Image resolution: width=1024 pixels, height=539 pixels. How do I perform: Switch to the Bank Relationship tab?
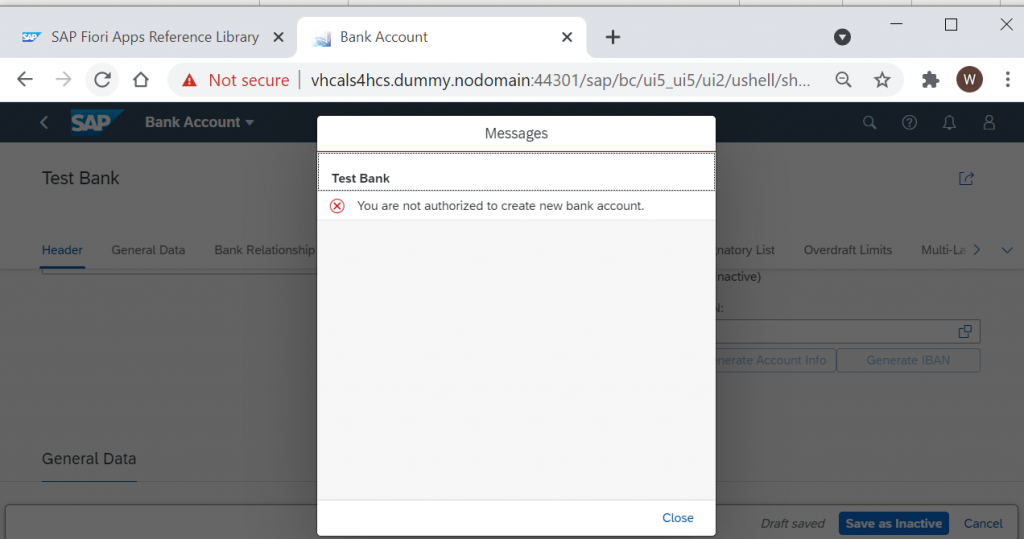point(264,250)
